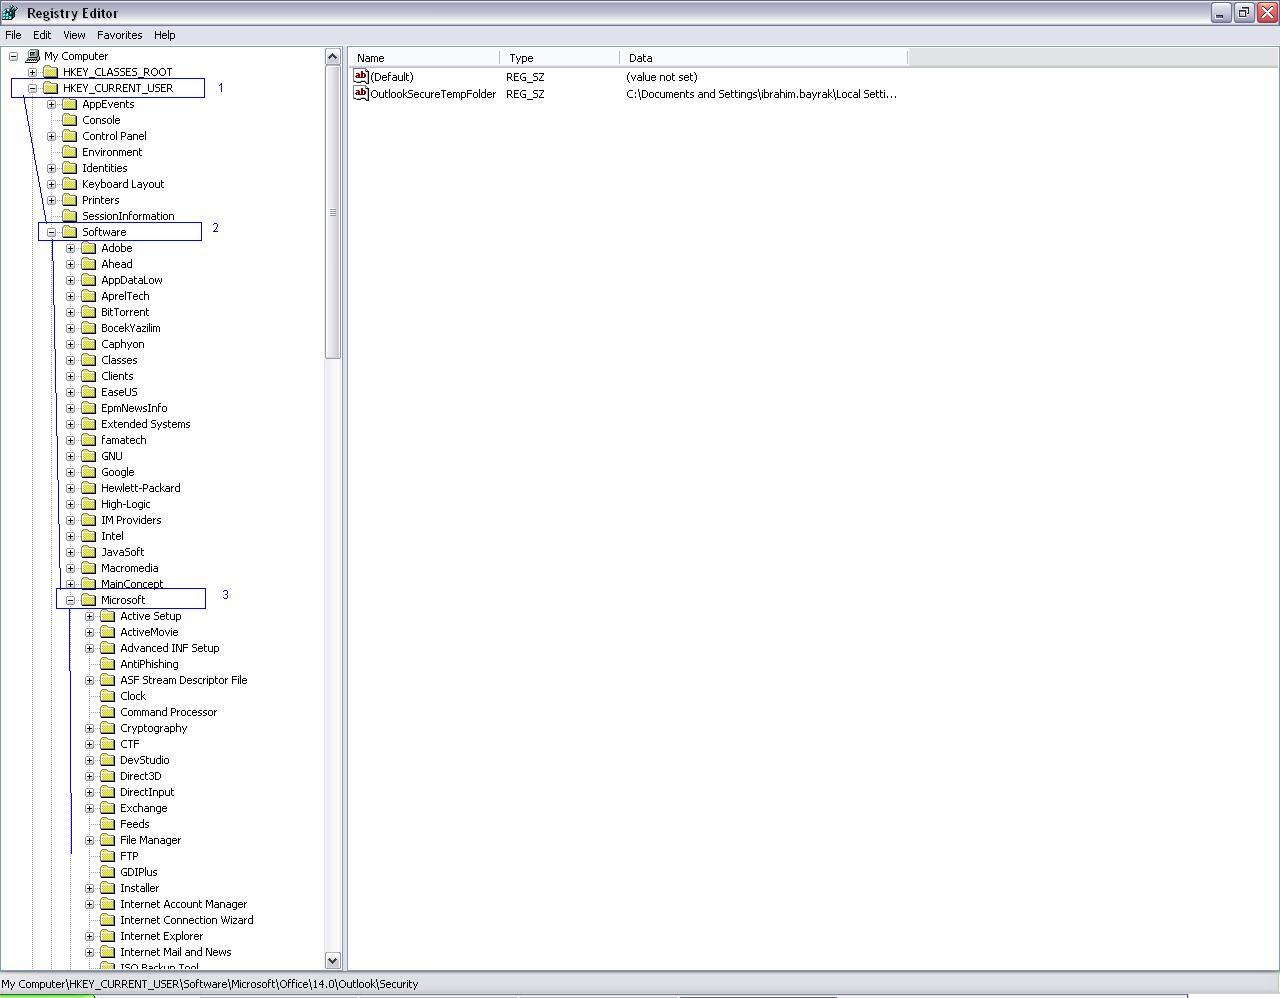Select the (Default) value name
The width and height of the screenshot is (1280, 998).
(x=392, y=77)
